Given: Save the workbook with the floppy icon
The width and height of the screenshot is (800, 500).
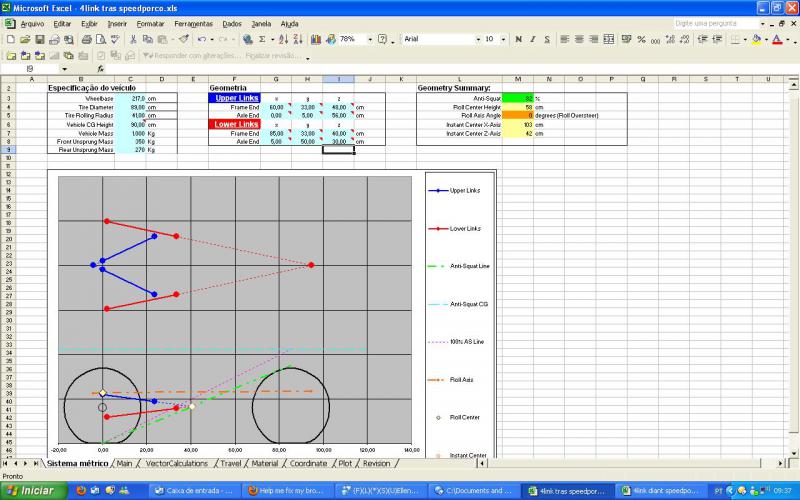Looking at the screenshot, I should click(39, 39).
